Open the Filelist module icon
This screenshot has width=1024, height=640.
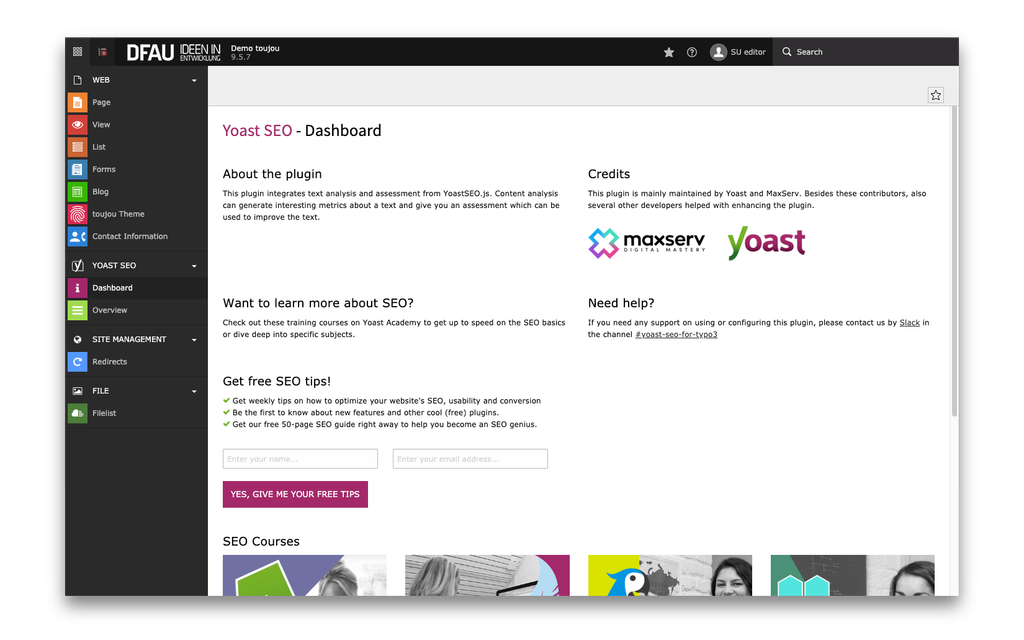click(77, 413)
